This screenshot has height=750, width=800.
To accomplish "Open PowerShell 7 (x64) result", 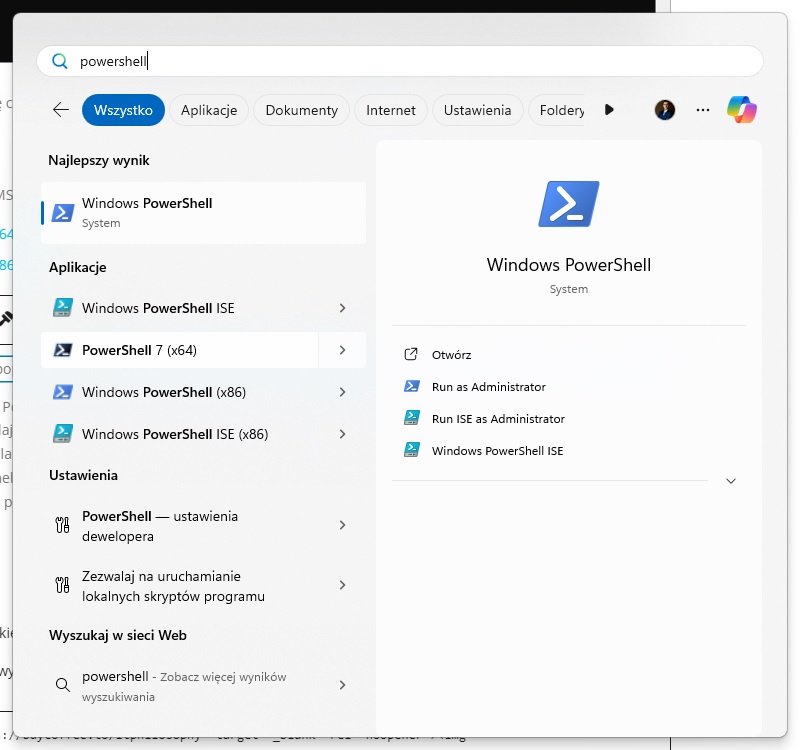I will tap(180, 350).
